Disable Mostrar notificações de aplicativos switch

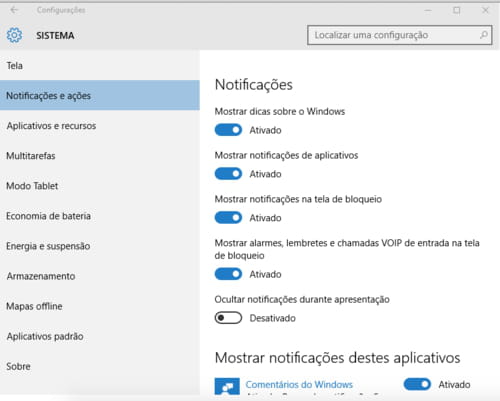228,174
